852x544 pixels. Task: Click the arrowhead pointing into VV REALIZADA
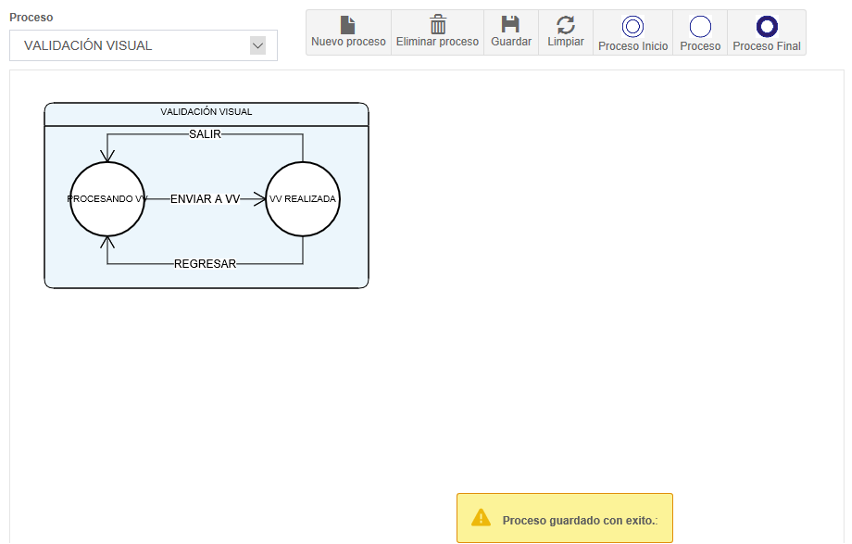261,199
